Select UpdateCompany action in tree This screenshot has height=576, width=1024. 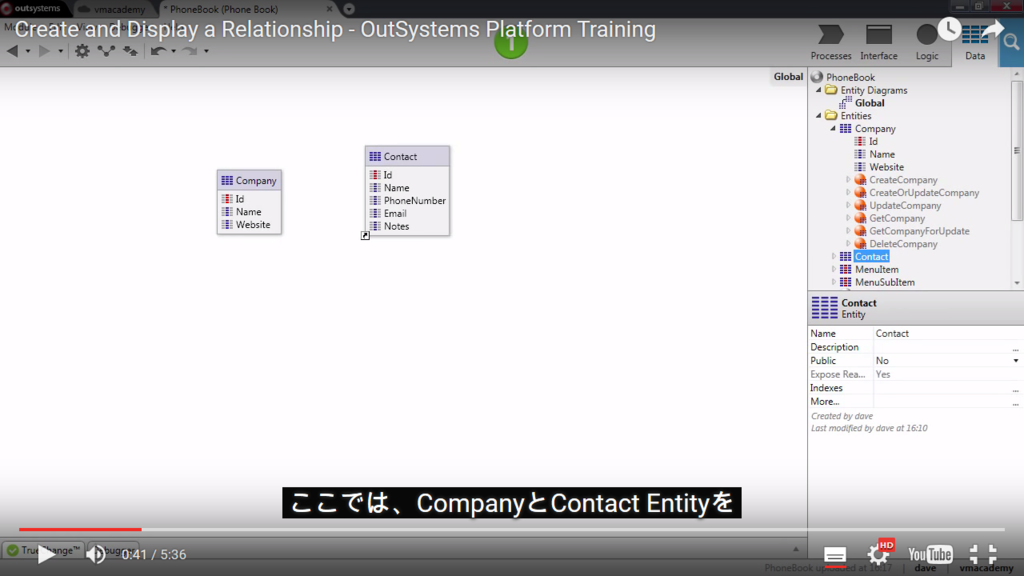[x=904, y=206]
